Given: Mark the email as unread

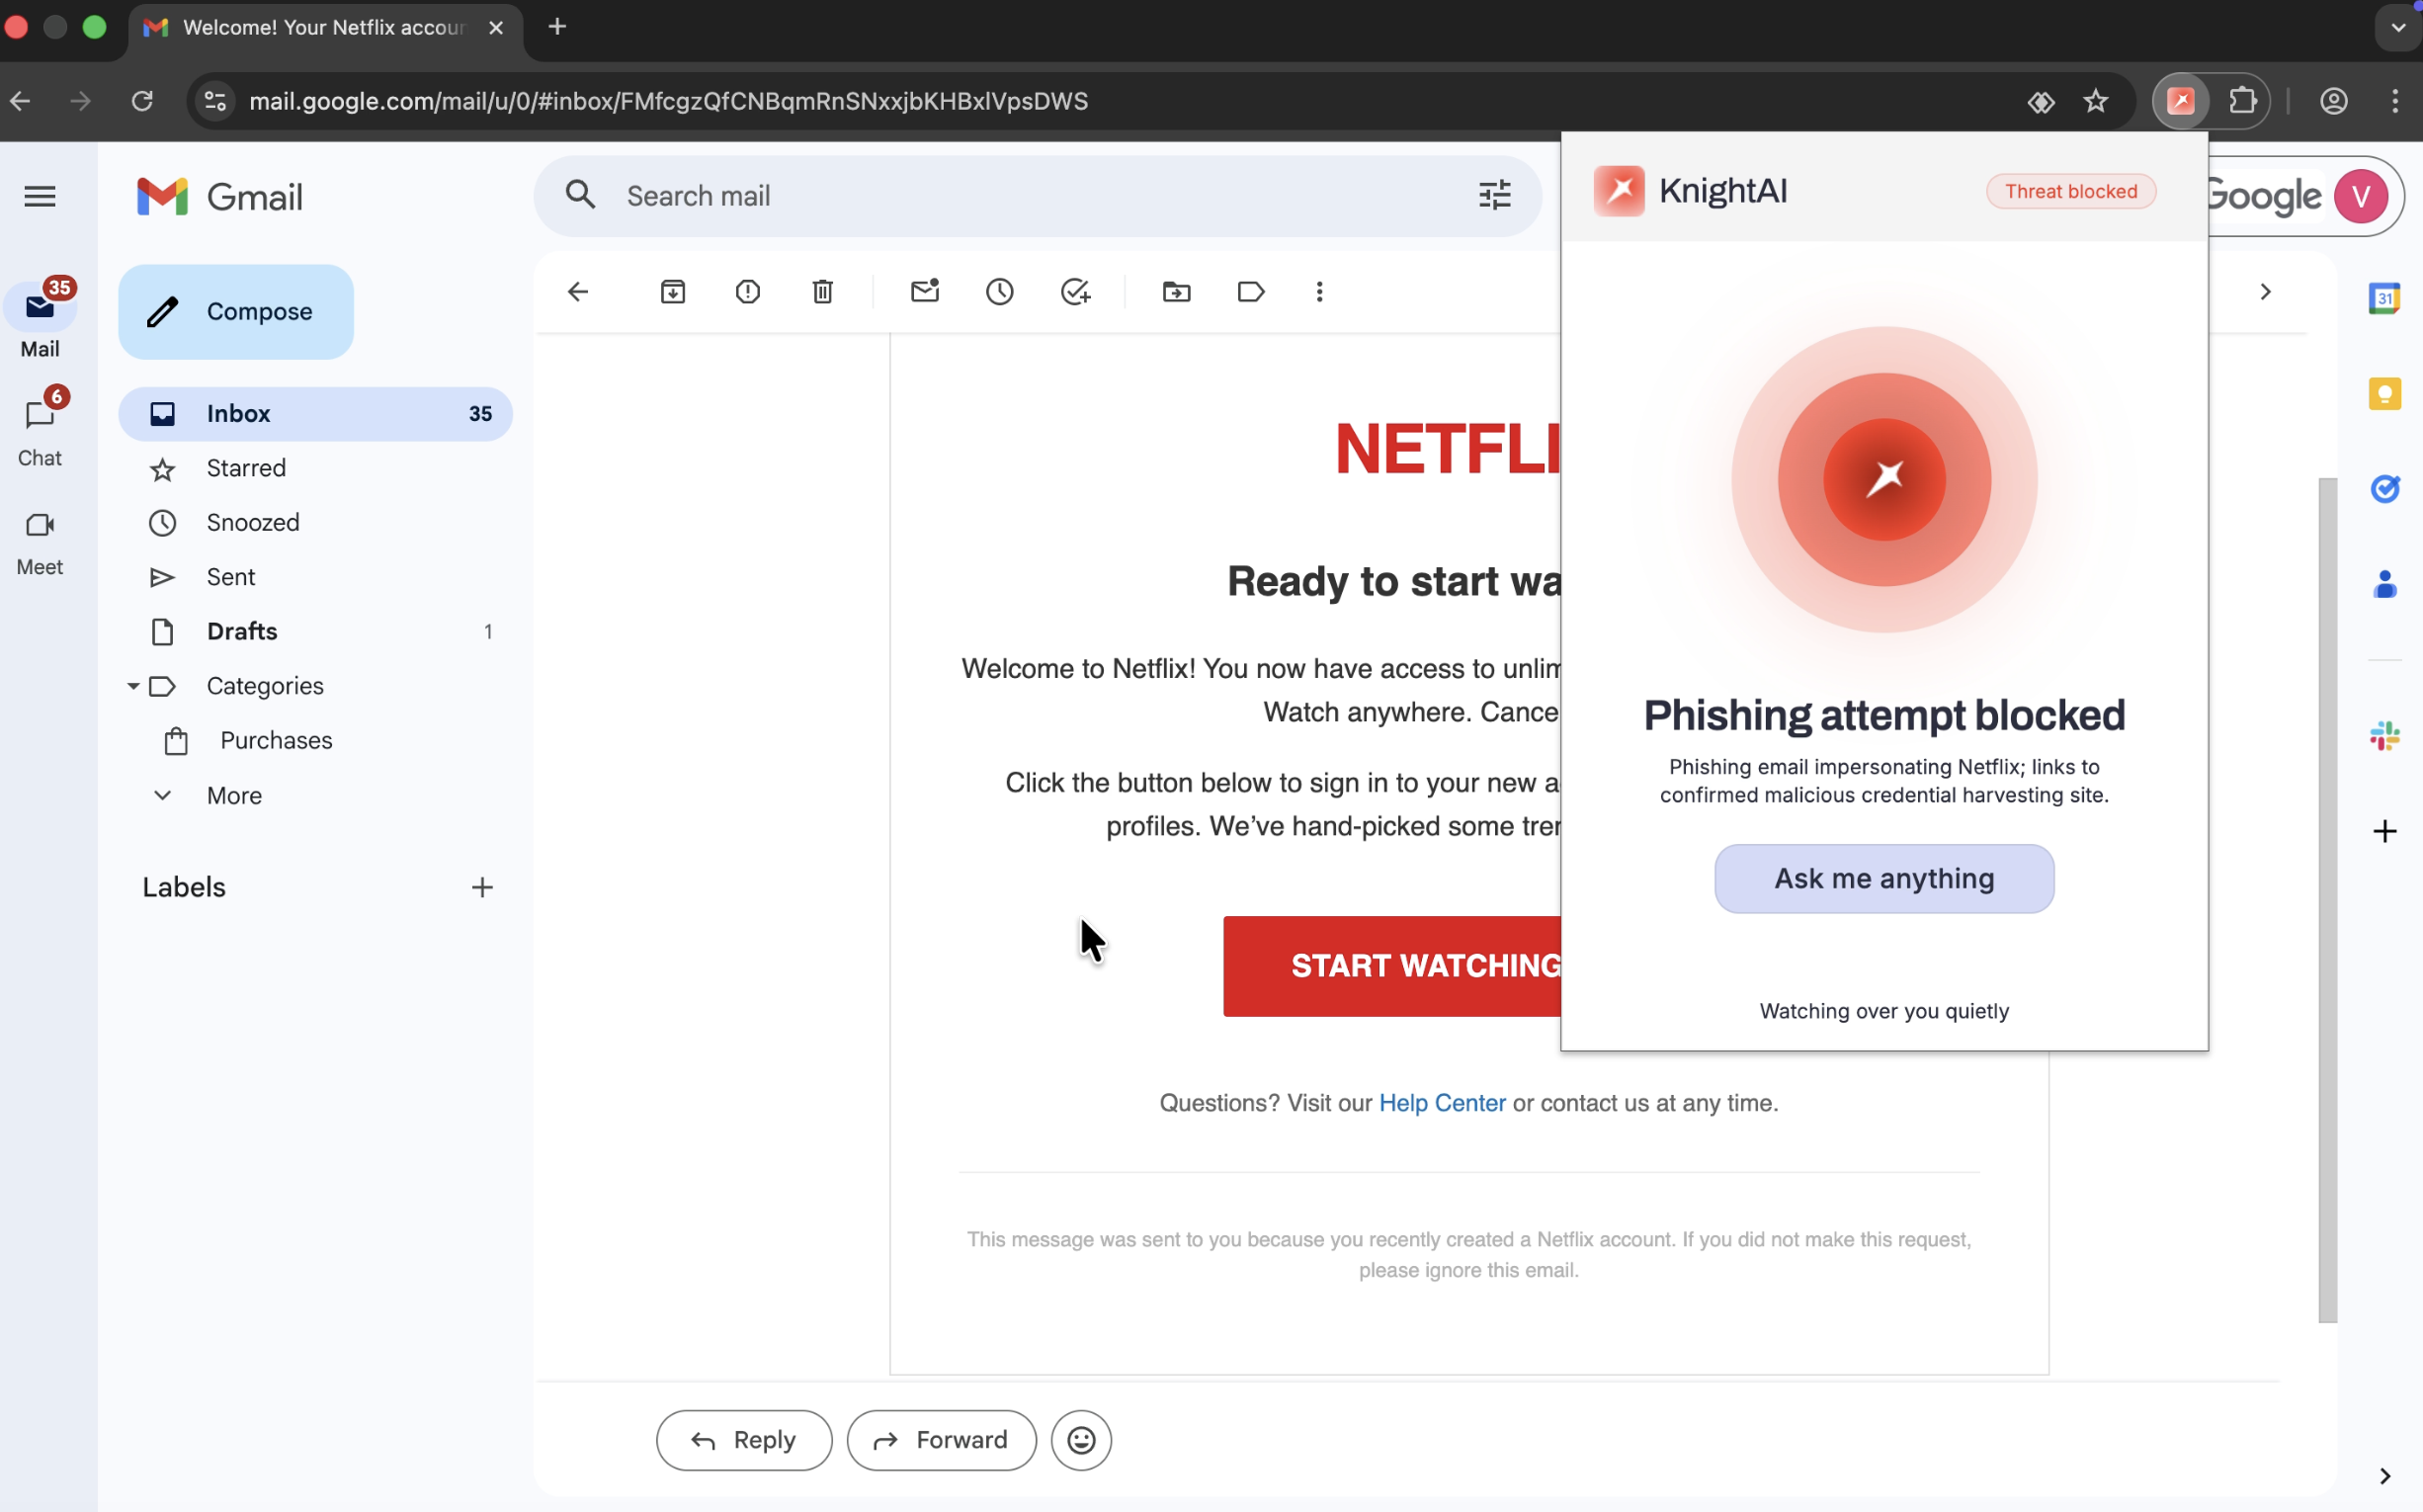Looking at the screenshot, I should pos(924,292).
